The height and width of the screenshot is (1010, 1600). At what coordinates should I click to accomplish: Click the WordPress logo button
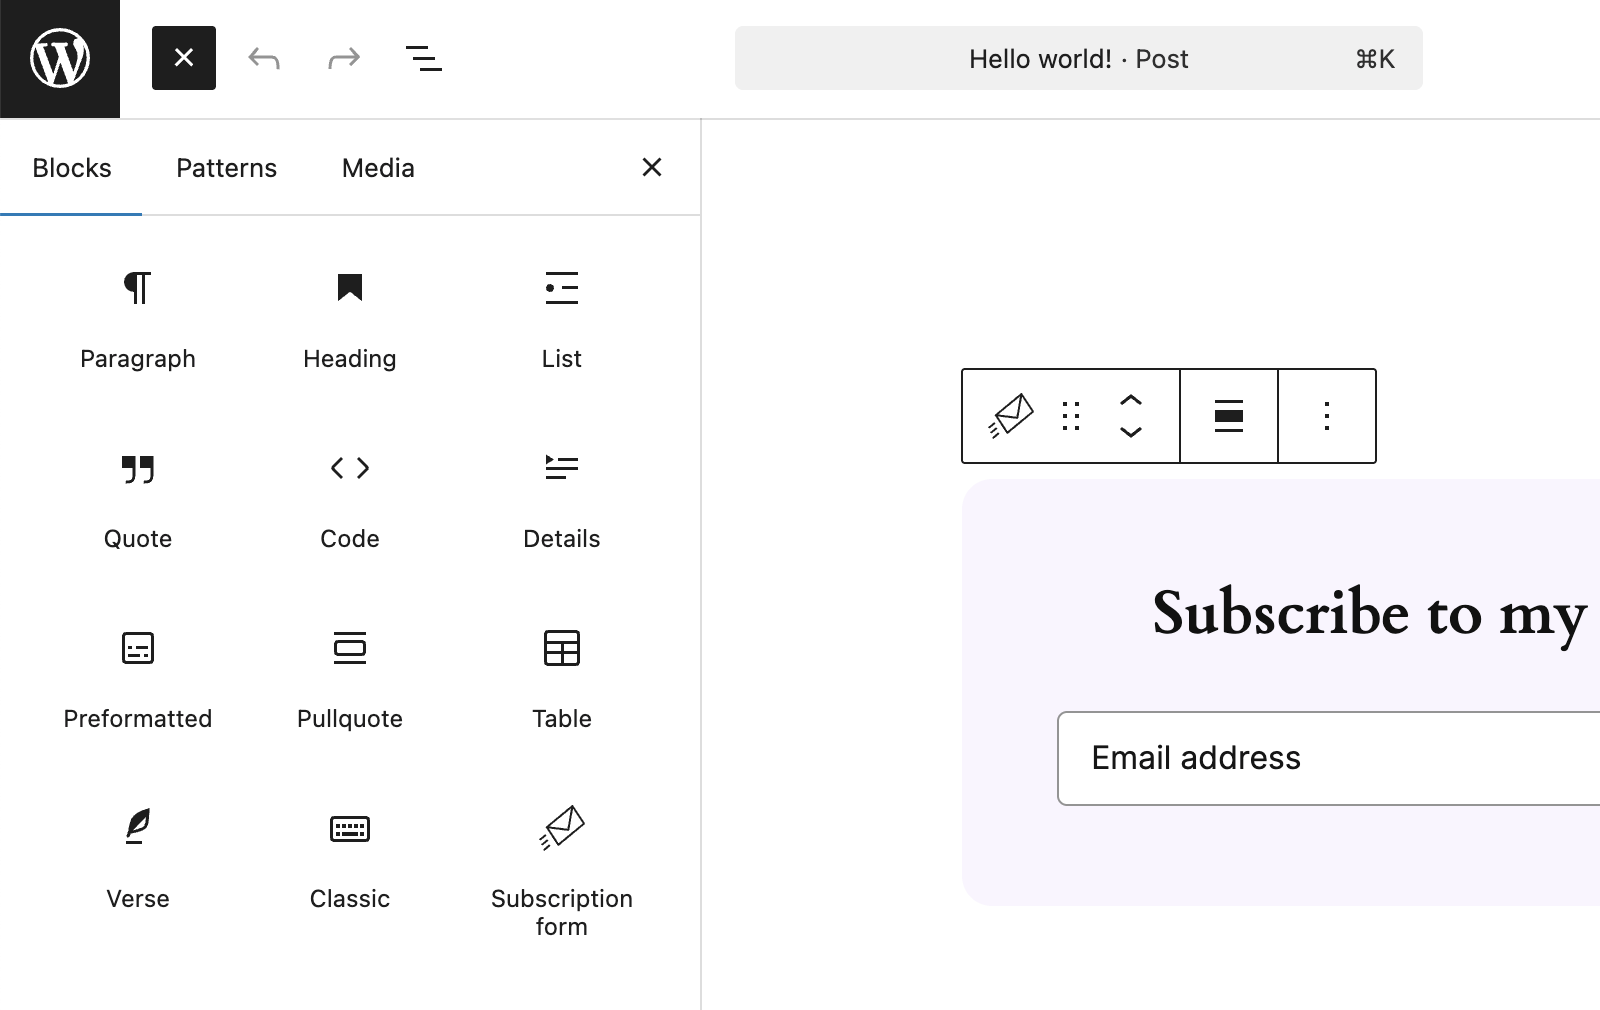coord(60,59)
